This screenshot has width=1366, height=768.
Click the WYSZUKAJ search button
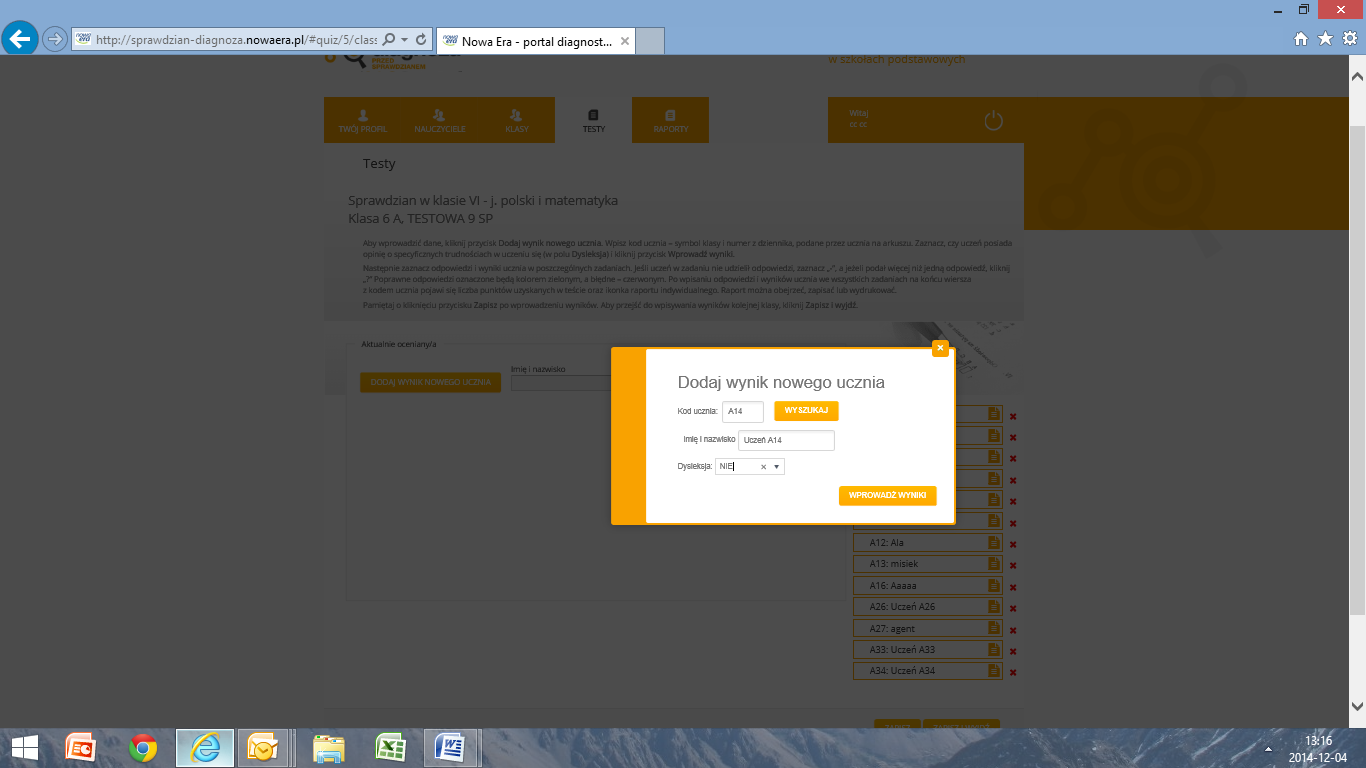coord(806,411)
